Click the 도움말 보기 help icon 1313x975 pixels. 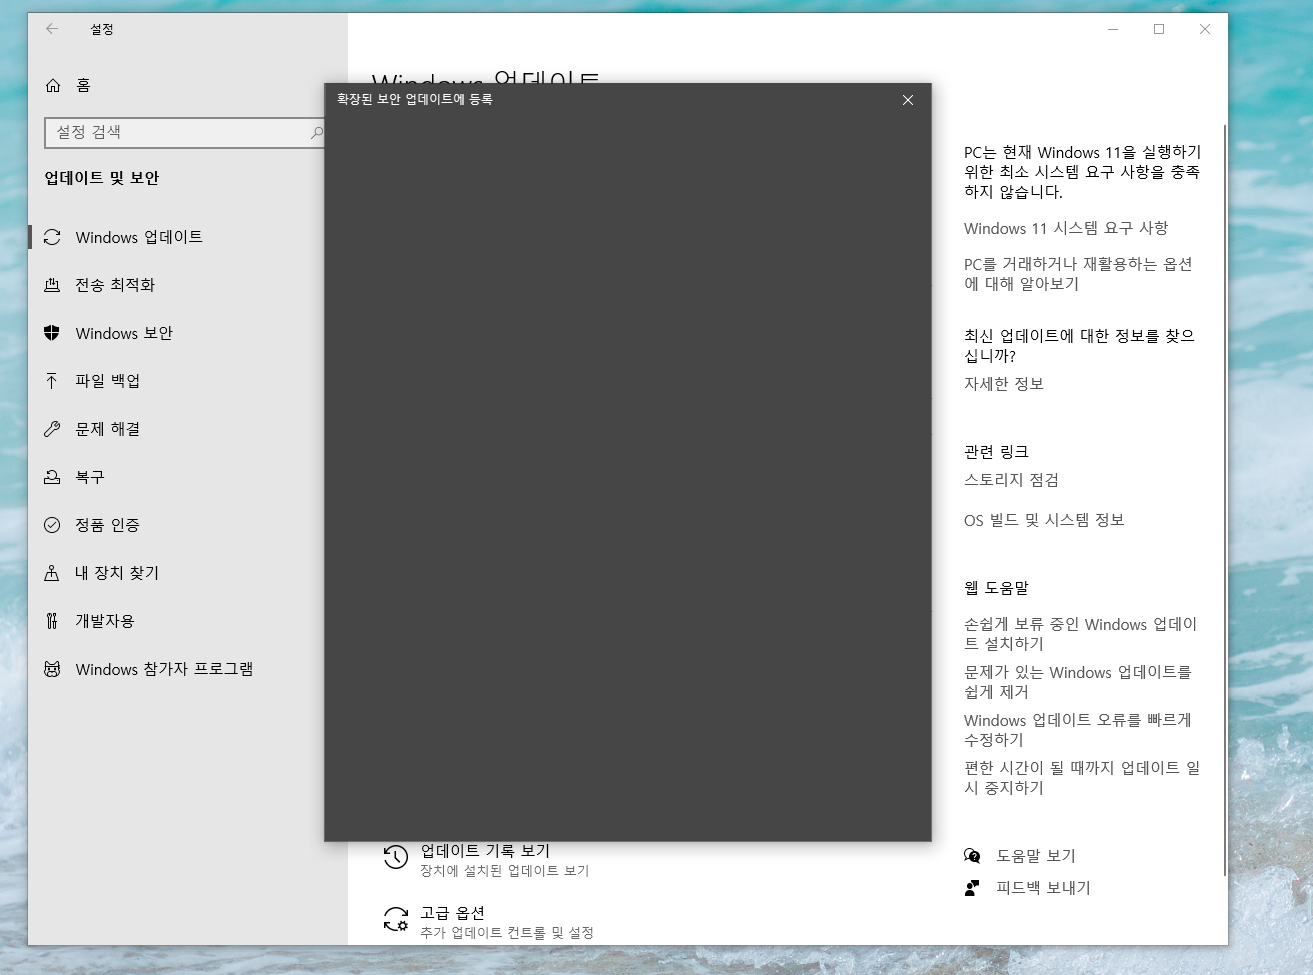coord(972,856)
